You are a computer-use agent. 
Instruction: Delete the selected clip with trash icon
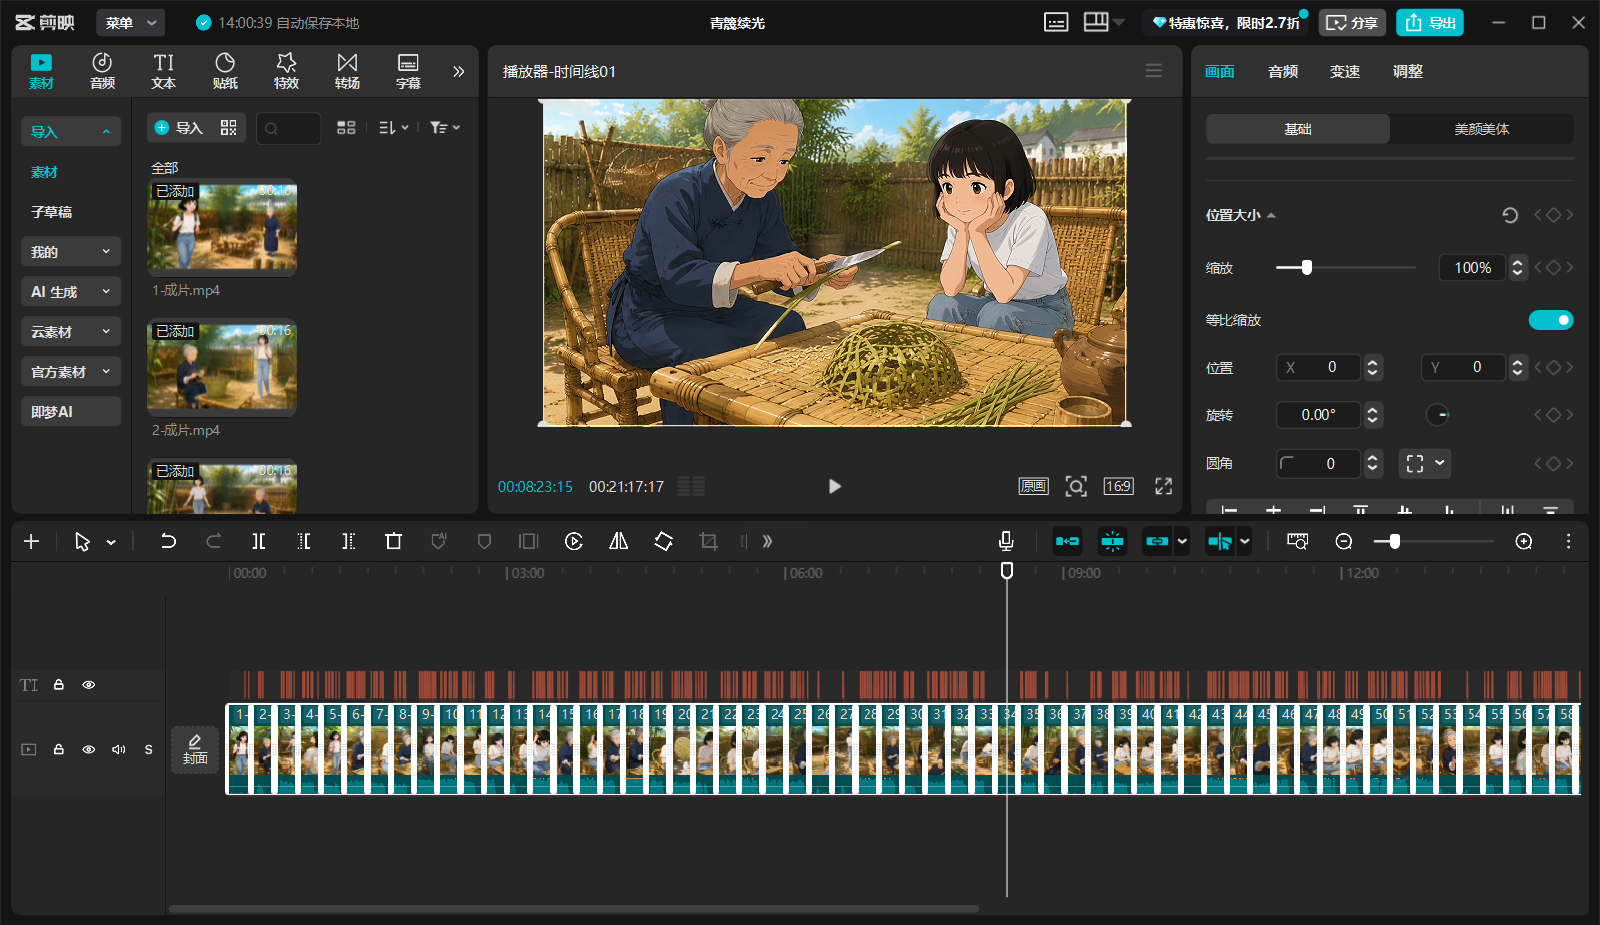[393, 541]
